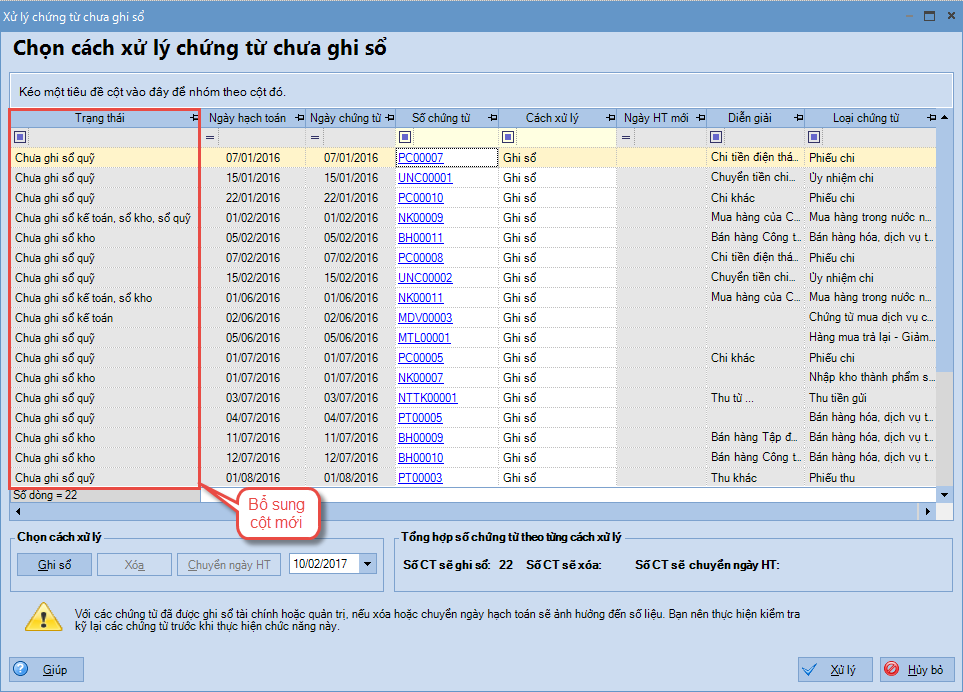Click the Chuyển ngày HT button
Screen dimensions: 963x692
[229, 564]
